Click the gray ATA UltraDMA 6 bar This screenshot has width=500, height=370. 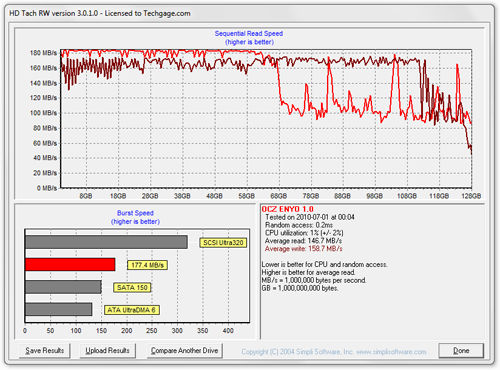coord(58,309)
